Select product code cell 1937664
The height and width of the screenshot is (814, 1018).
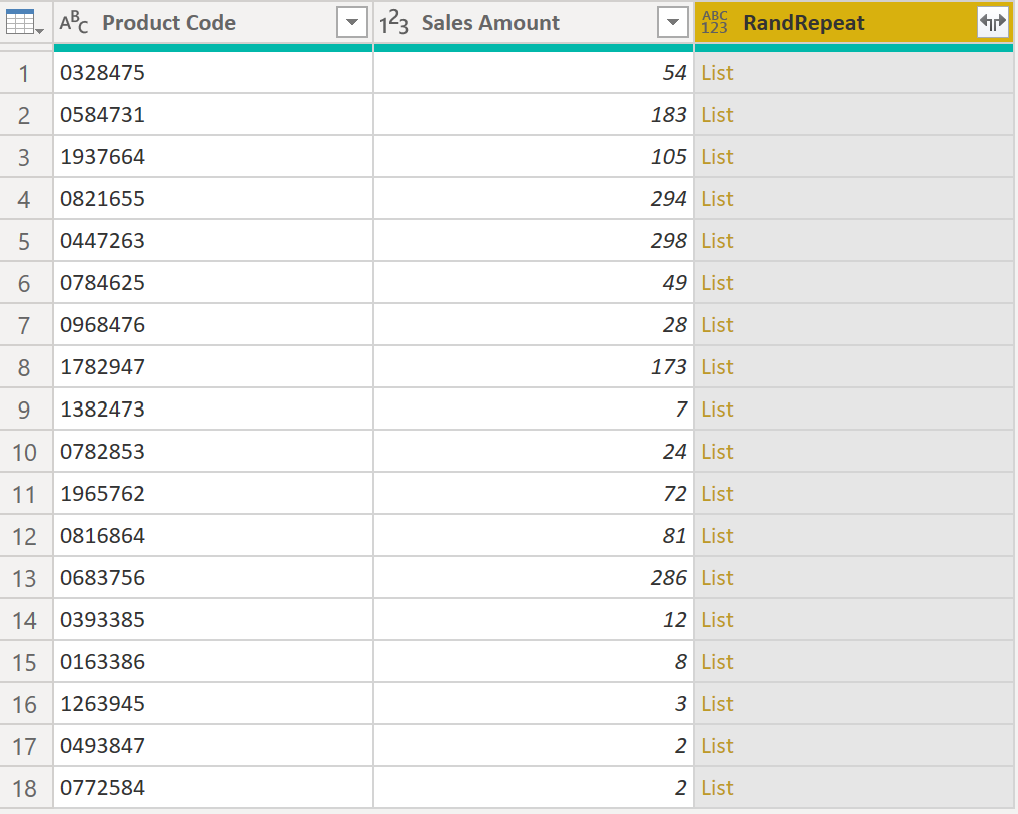click(213, 157)
